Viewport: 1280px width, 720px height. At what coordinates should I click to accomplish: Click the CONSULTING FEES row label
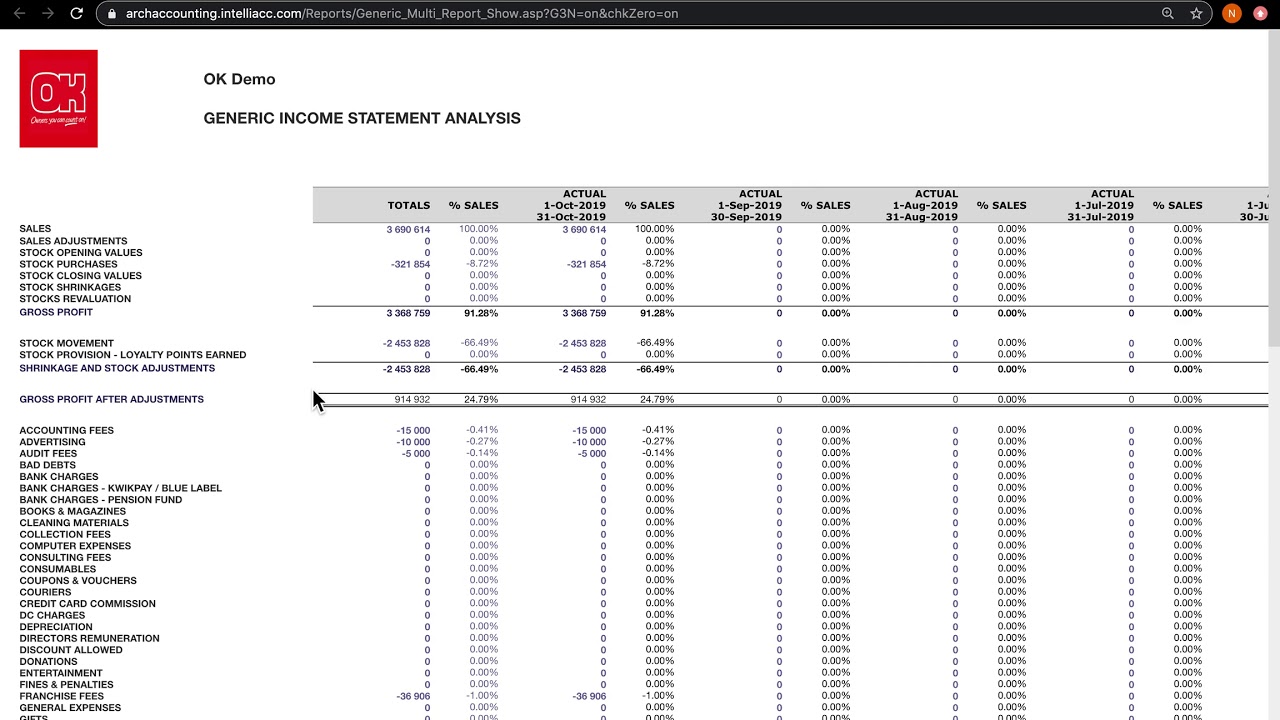tap(65, 558)
